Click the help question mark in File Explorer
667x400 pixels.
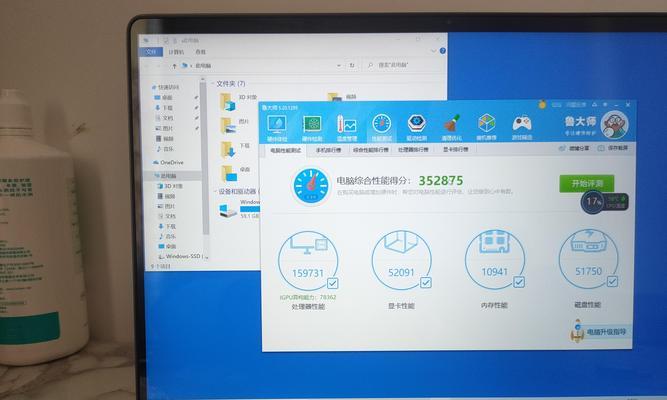[x=442, y=51]
